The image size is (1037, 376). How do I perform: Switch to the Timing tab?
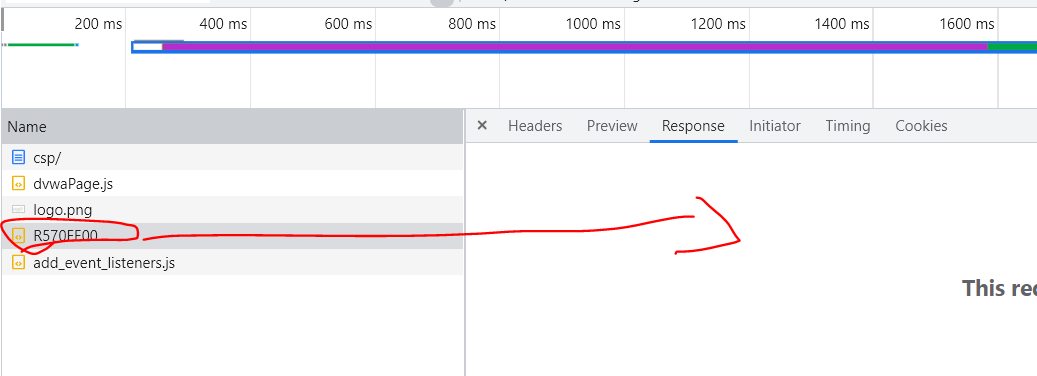847,126
